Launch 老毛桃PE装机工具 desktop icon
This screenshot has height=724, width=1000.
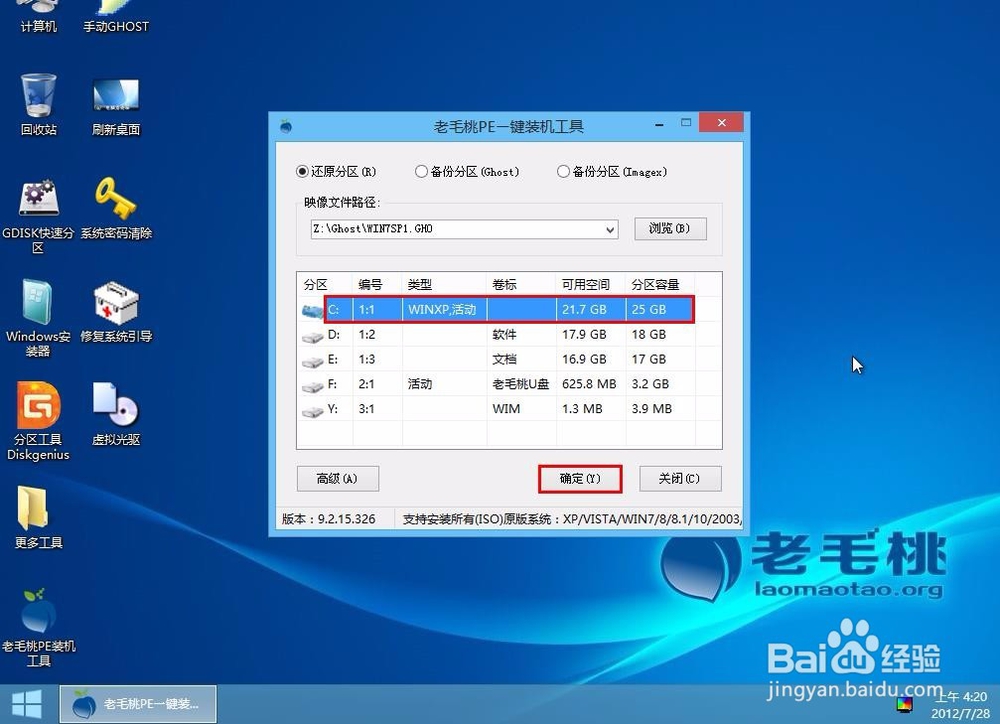tap(38, 628)
